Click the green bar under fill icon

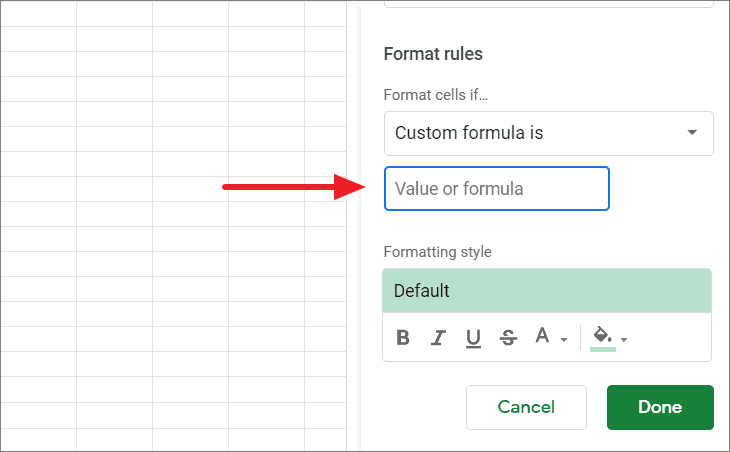pos(603,349)
